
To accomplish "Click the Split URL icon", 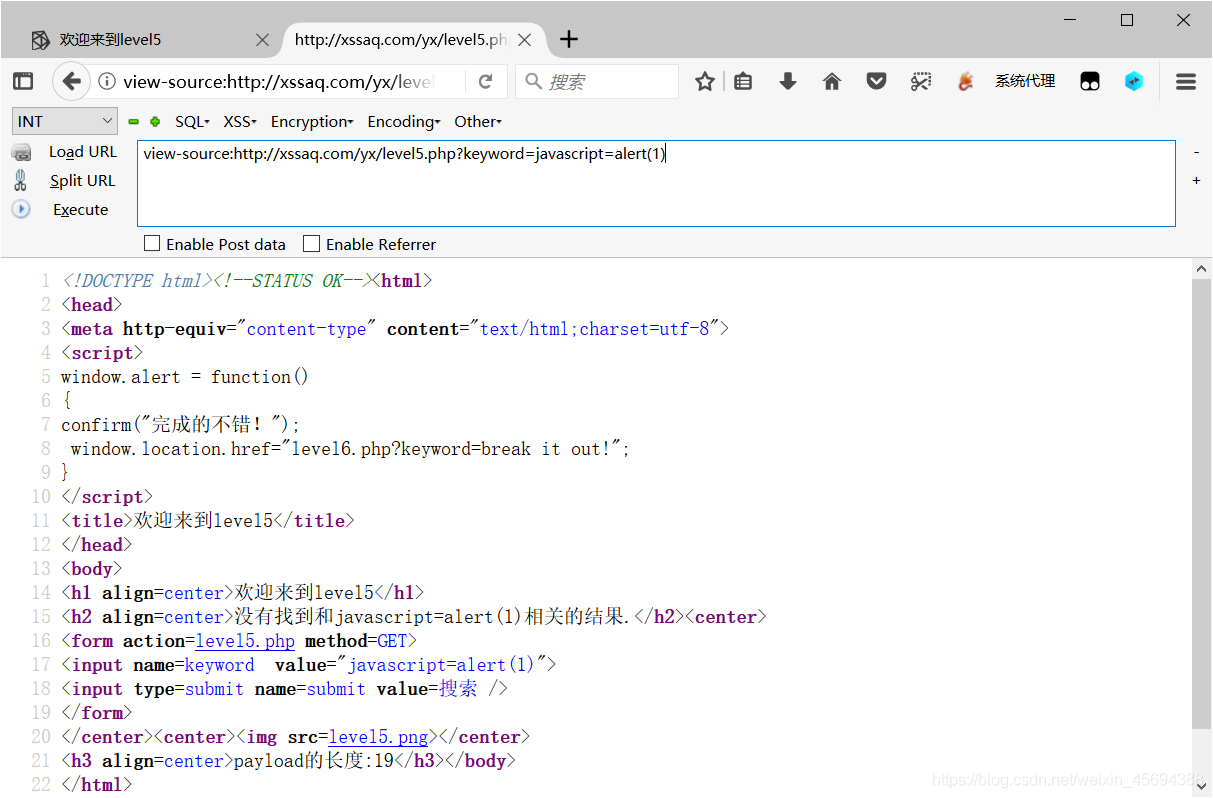I will [21, 180].
